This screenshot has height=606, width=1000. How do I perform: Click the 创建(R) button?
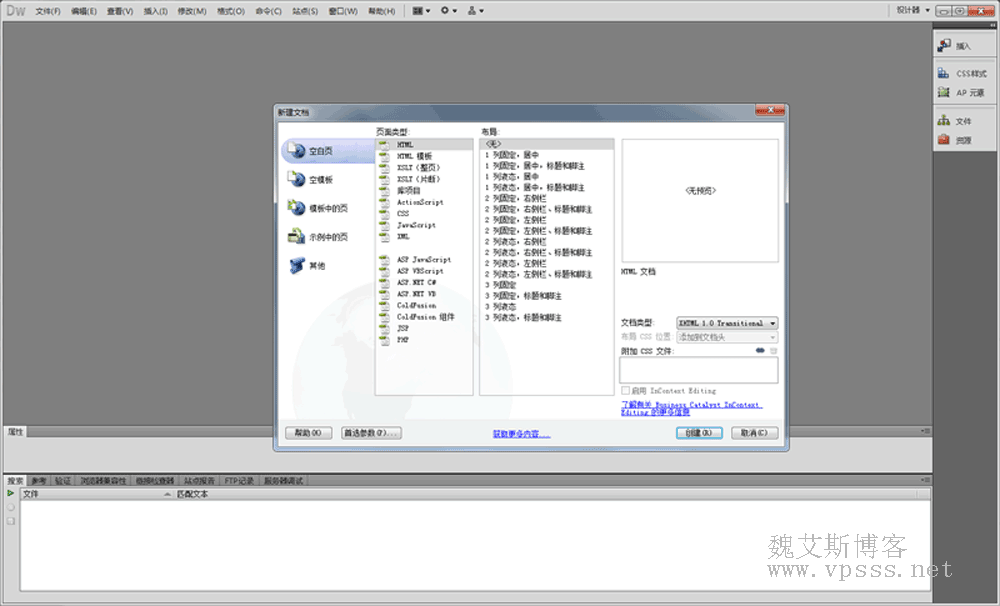(x=698, y=433)
